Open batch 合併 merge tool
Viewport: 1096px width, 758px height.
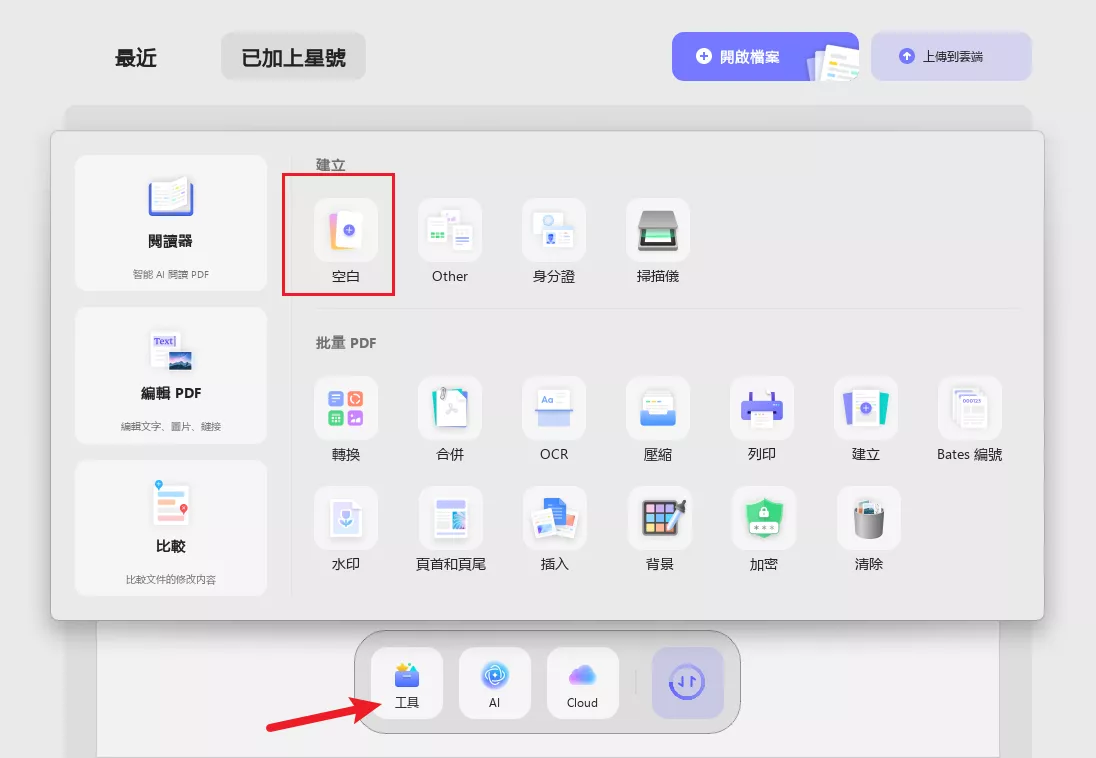point(449,408)
